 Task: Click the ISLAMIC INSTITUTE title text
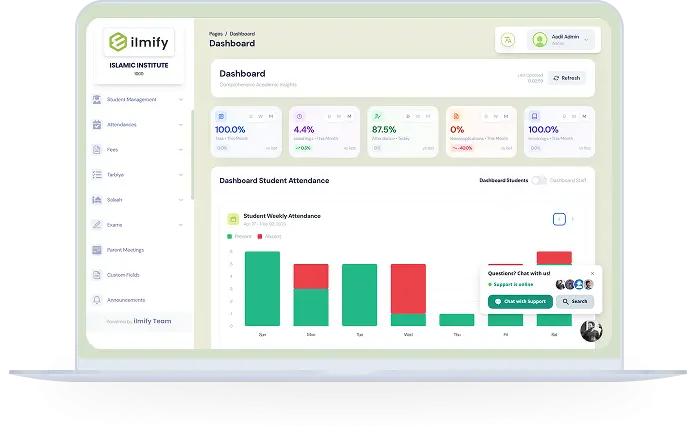click(x=139, y=65)
